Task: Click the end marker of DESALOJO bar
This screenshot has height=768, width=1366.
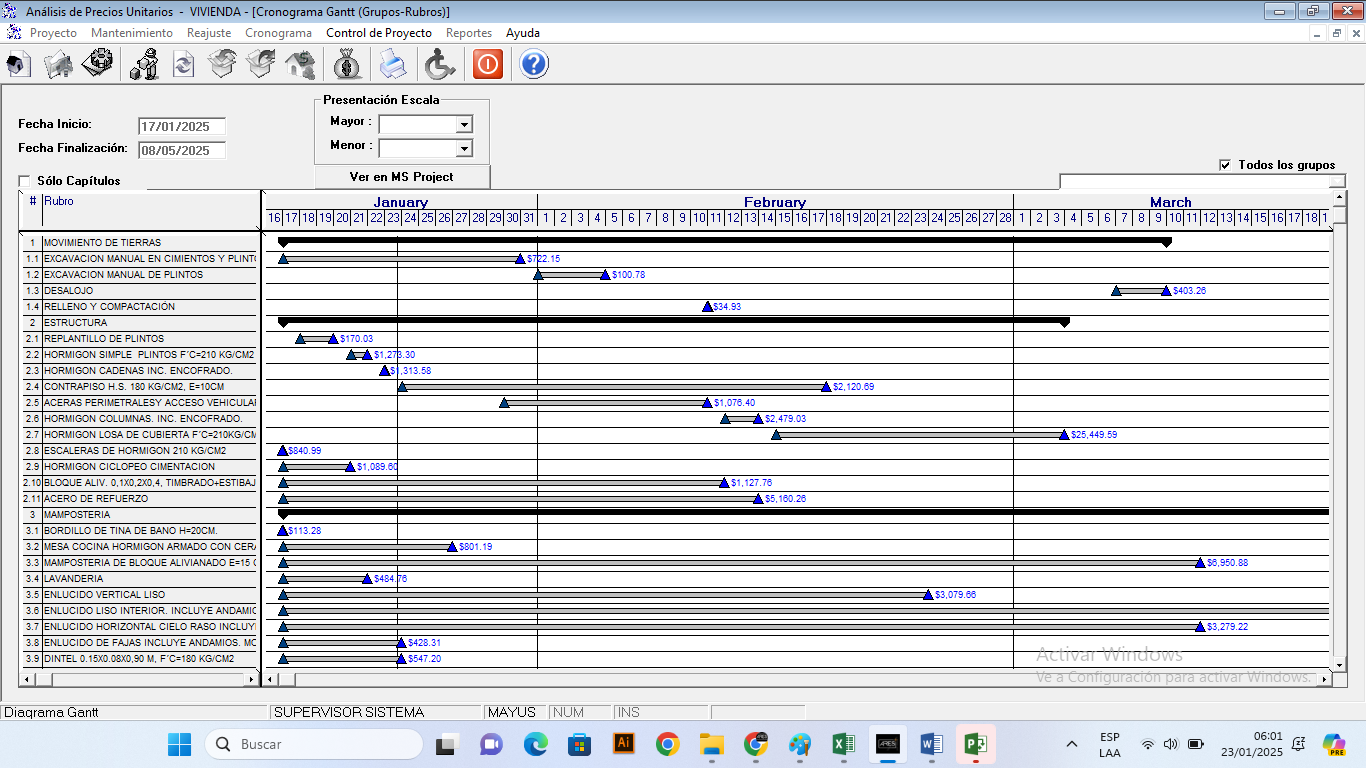Action: pyautogui.click(x=1166, y=291)
